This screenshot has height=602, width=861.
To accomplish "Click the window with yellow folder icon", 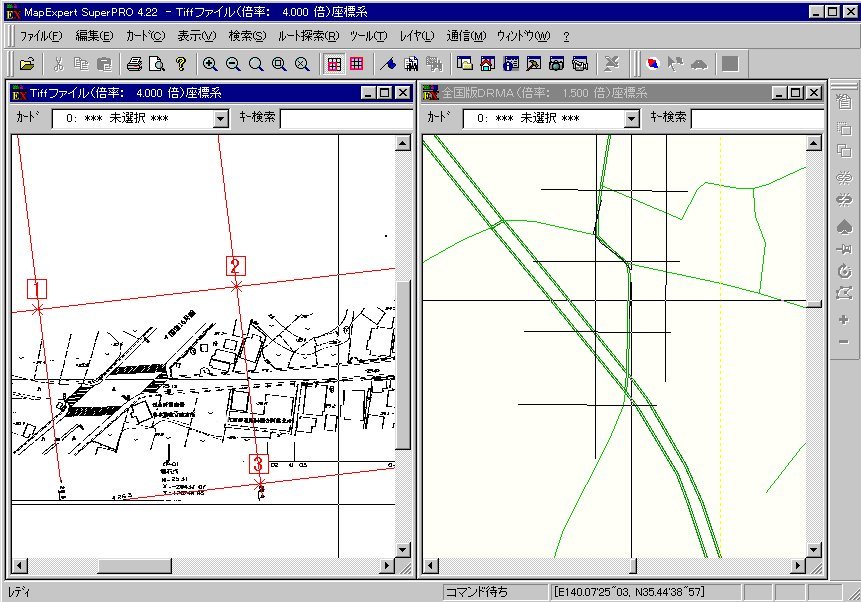I will coord(465,64).
